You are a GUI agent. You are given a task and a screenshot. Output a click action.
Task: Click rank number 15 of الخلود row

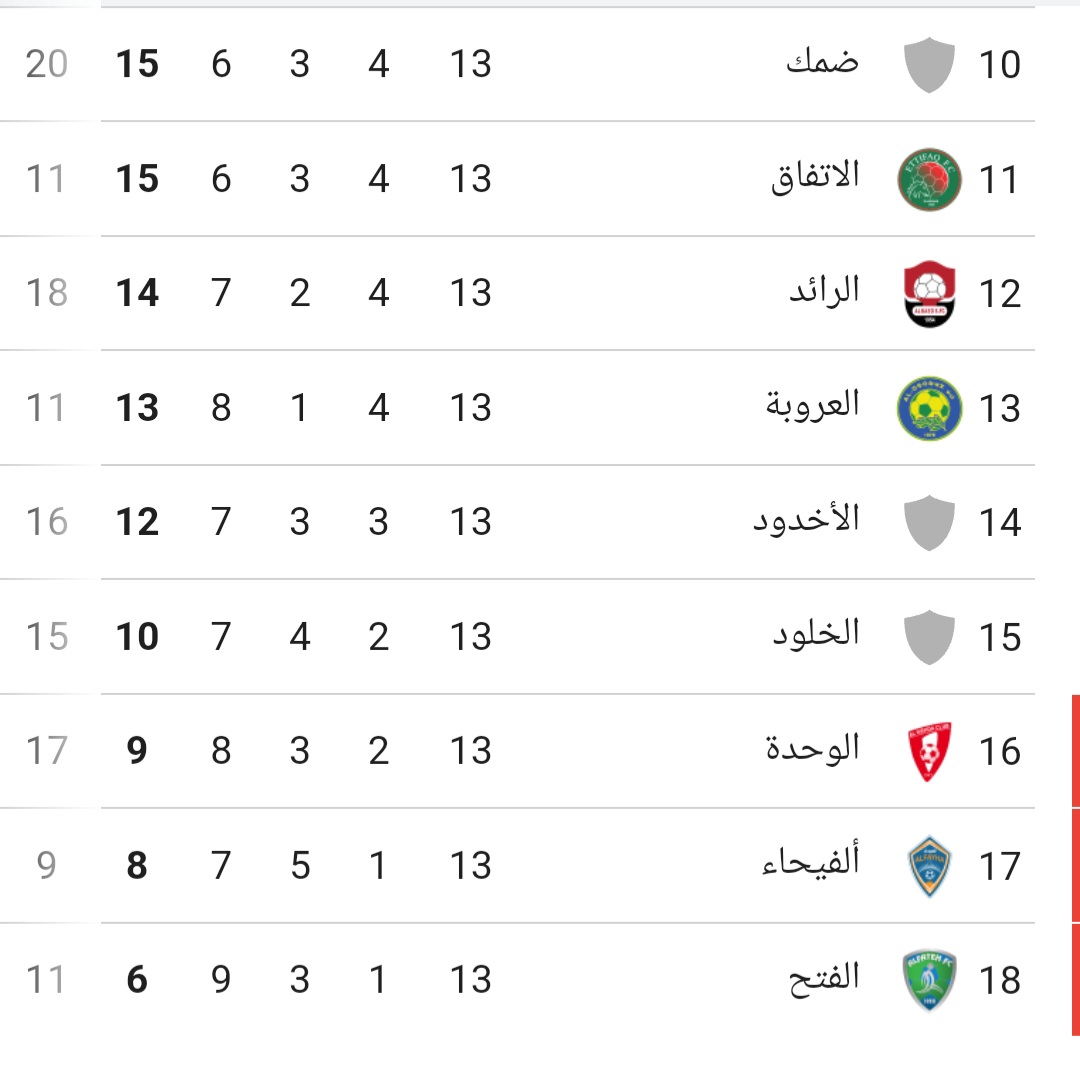click(999, 637)
